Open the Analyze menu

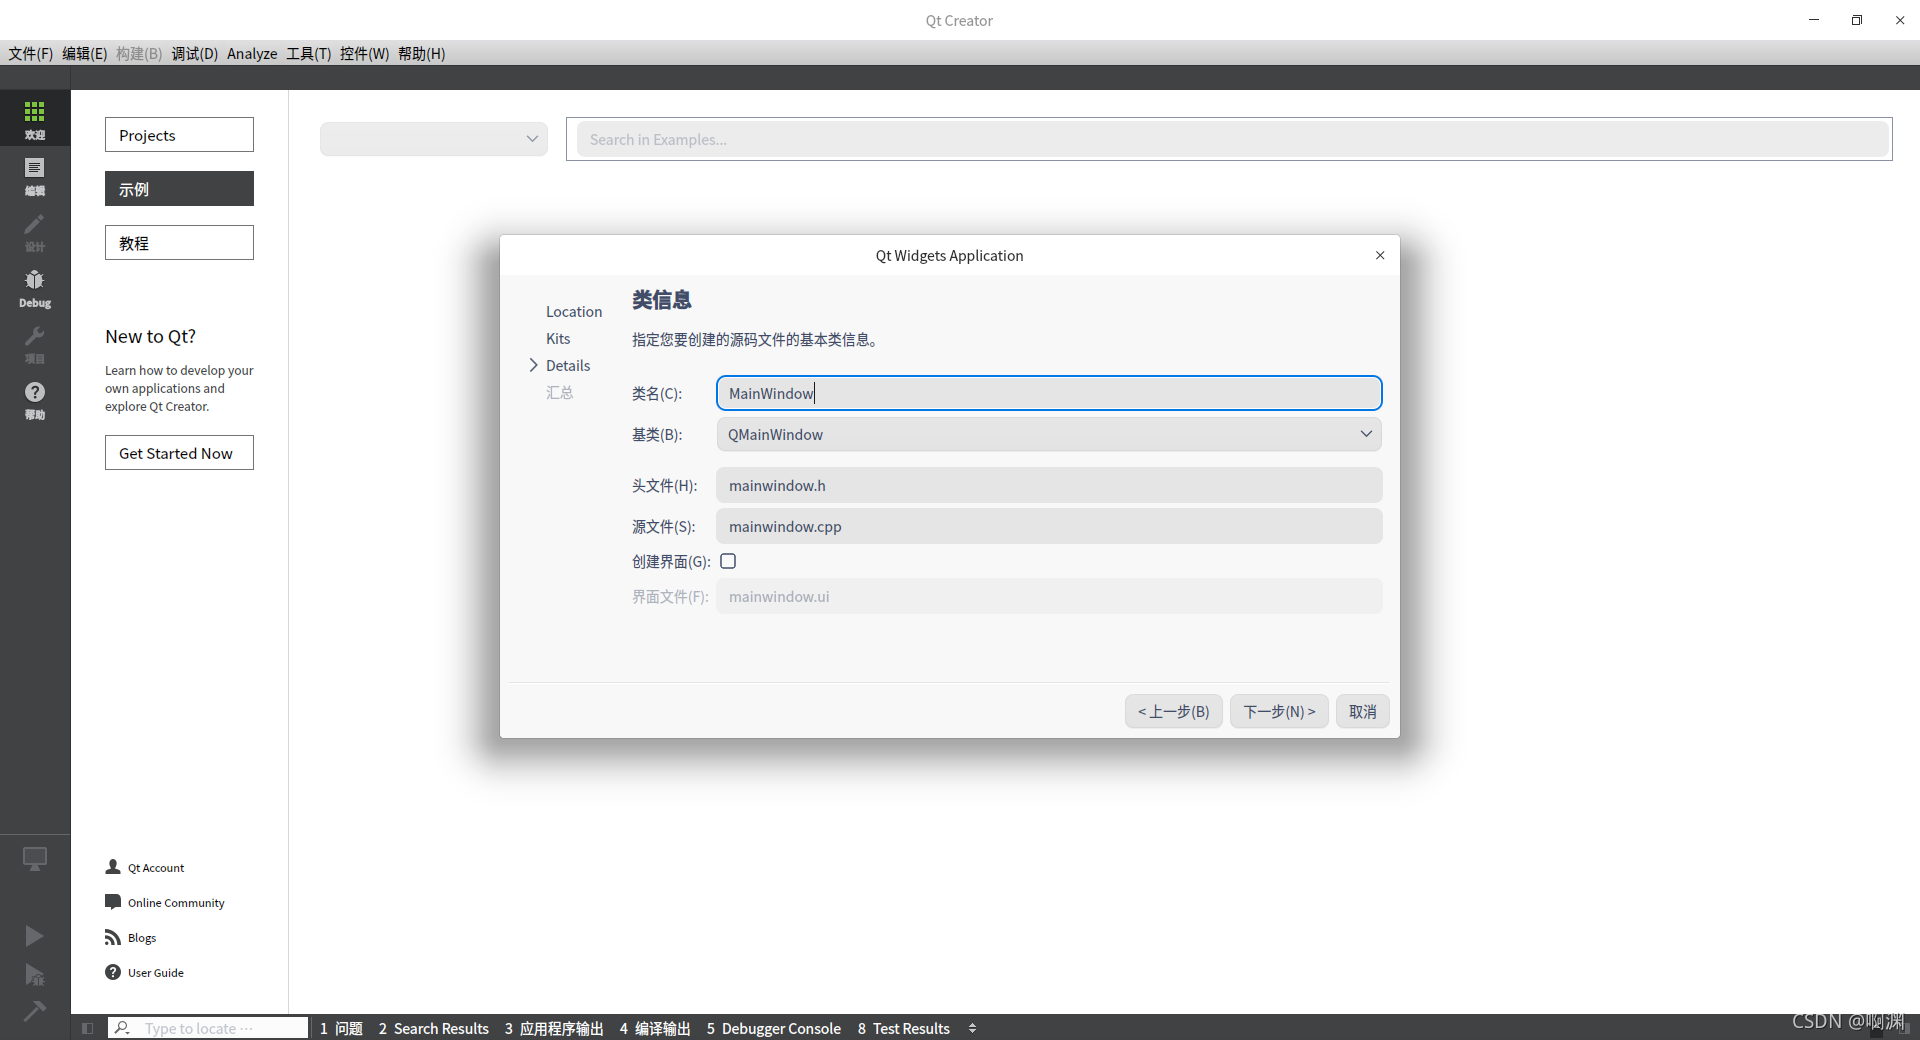(x=252, y=53)
